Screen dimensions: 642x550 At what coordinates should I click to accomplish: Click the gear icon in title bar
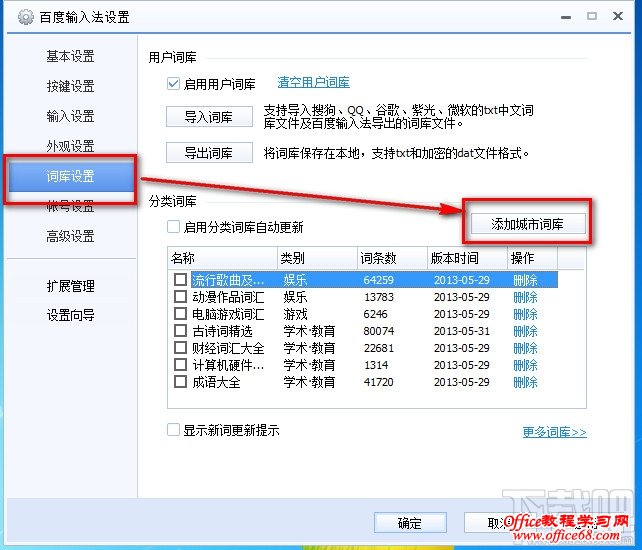point(26,17)
